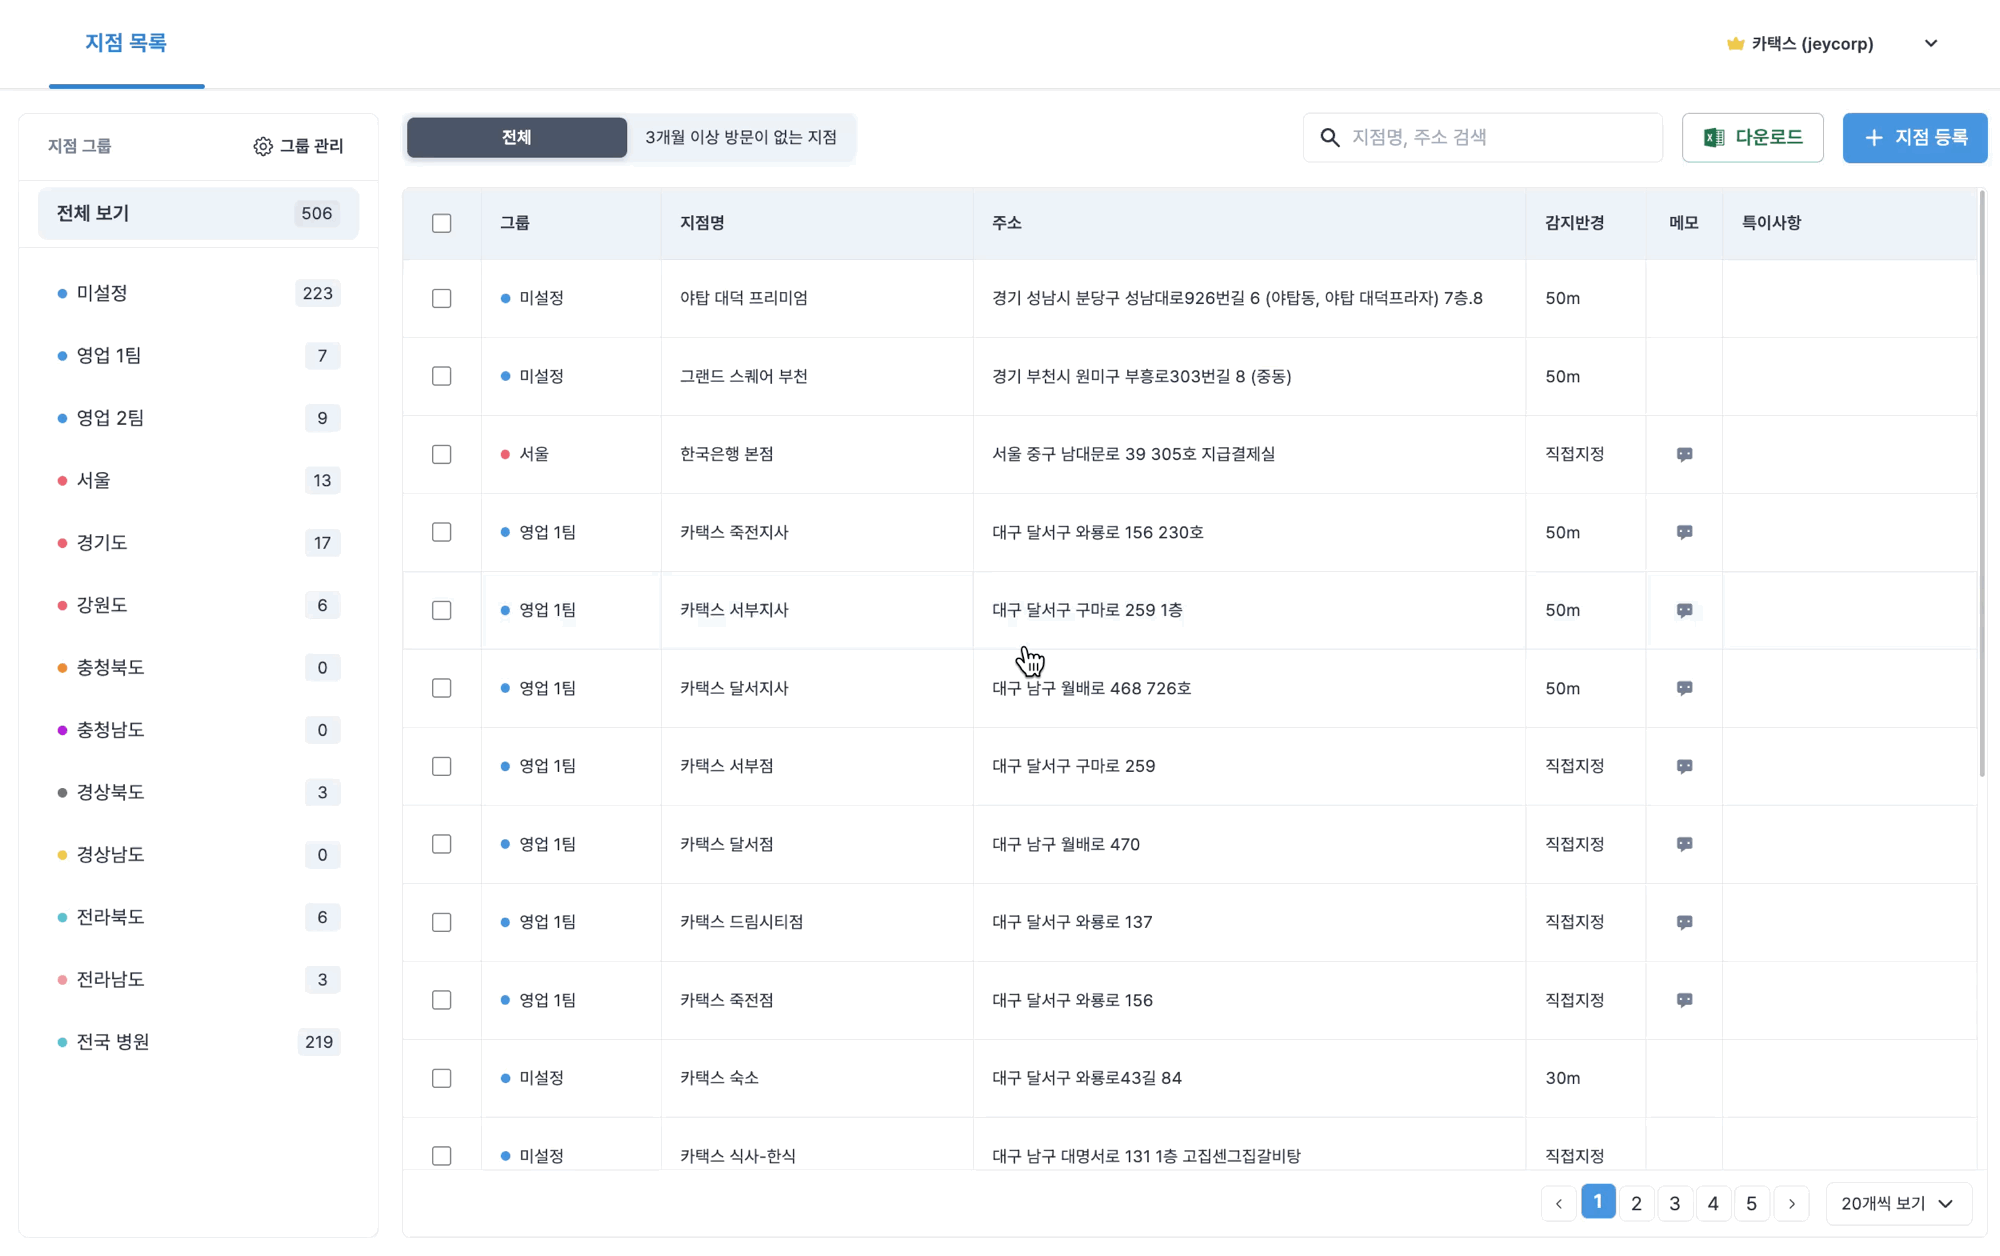
Task: Click the crown icon beside 카택스 account
Action: (x=1735, y=44)
